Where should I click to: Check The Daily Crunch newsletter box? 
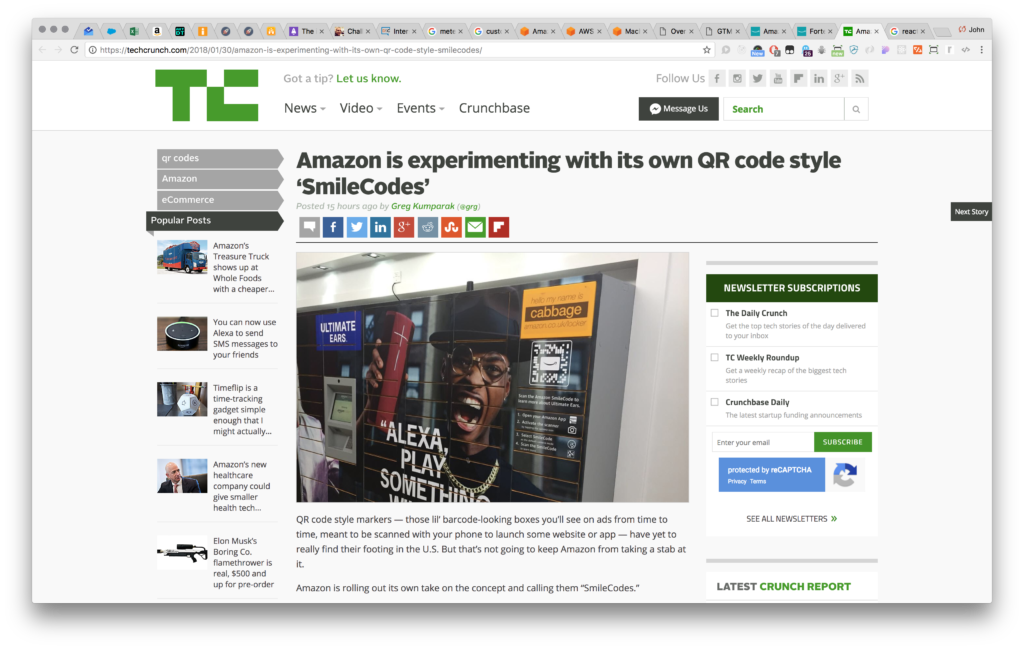click(x=714, y=313)
